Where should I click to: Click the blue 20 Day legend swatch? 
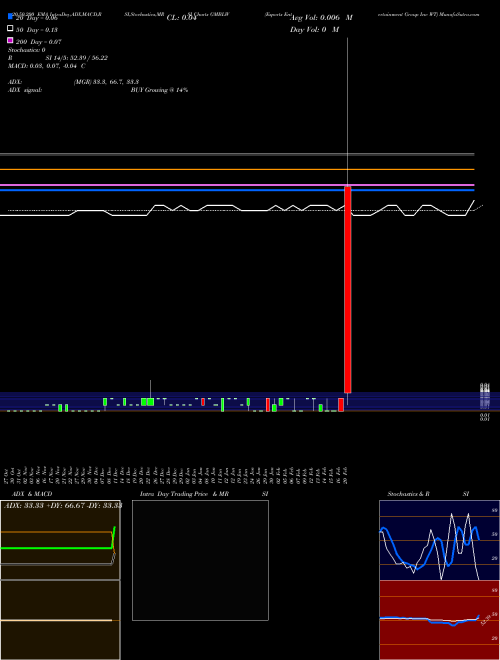tap(10, 17)
